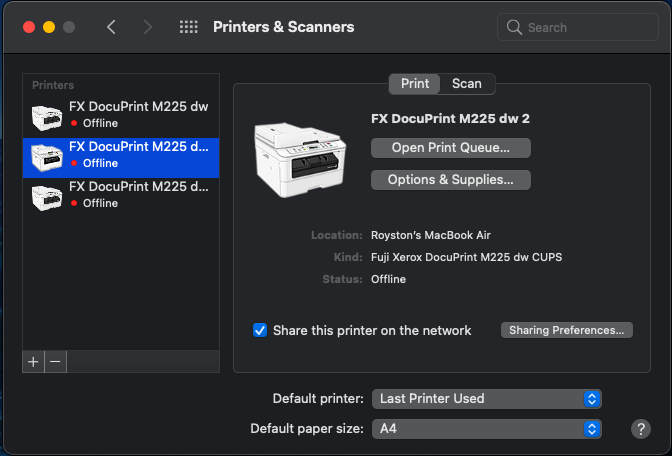Click the search magnifying glass icon
Viewport: 672px width, 456px height.
click(x=515, y=27)
